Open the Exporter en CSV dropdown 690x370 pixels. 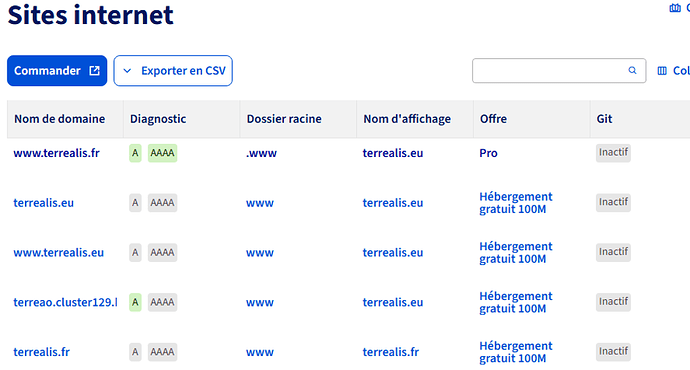173,70
